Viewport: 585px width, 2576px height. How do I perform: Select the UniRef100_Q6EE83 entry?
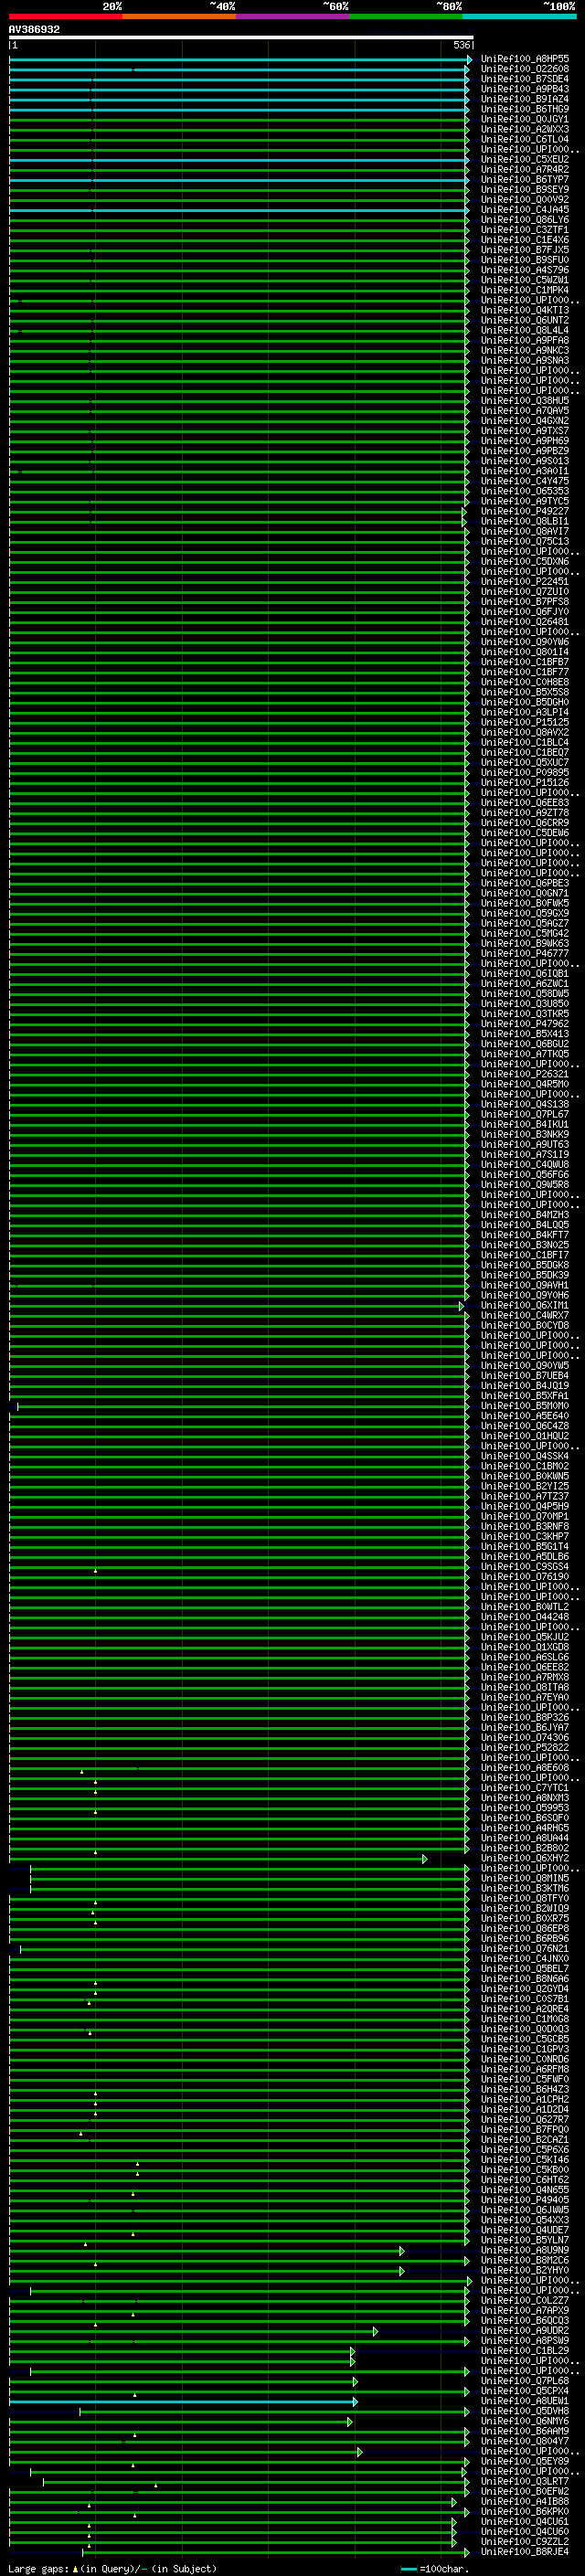coord(524,803)
